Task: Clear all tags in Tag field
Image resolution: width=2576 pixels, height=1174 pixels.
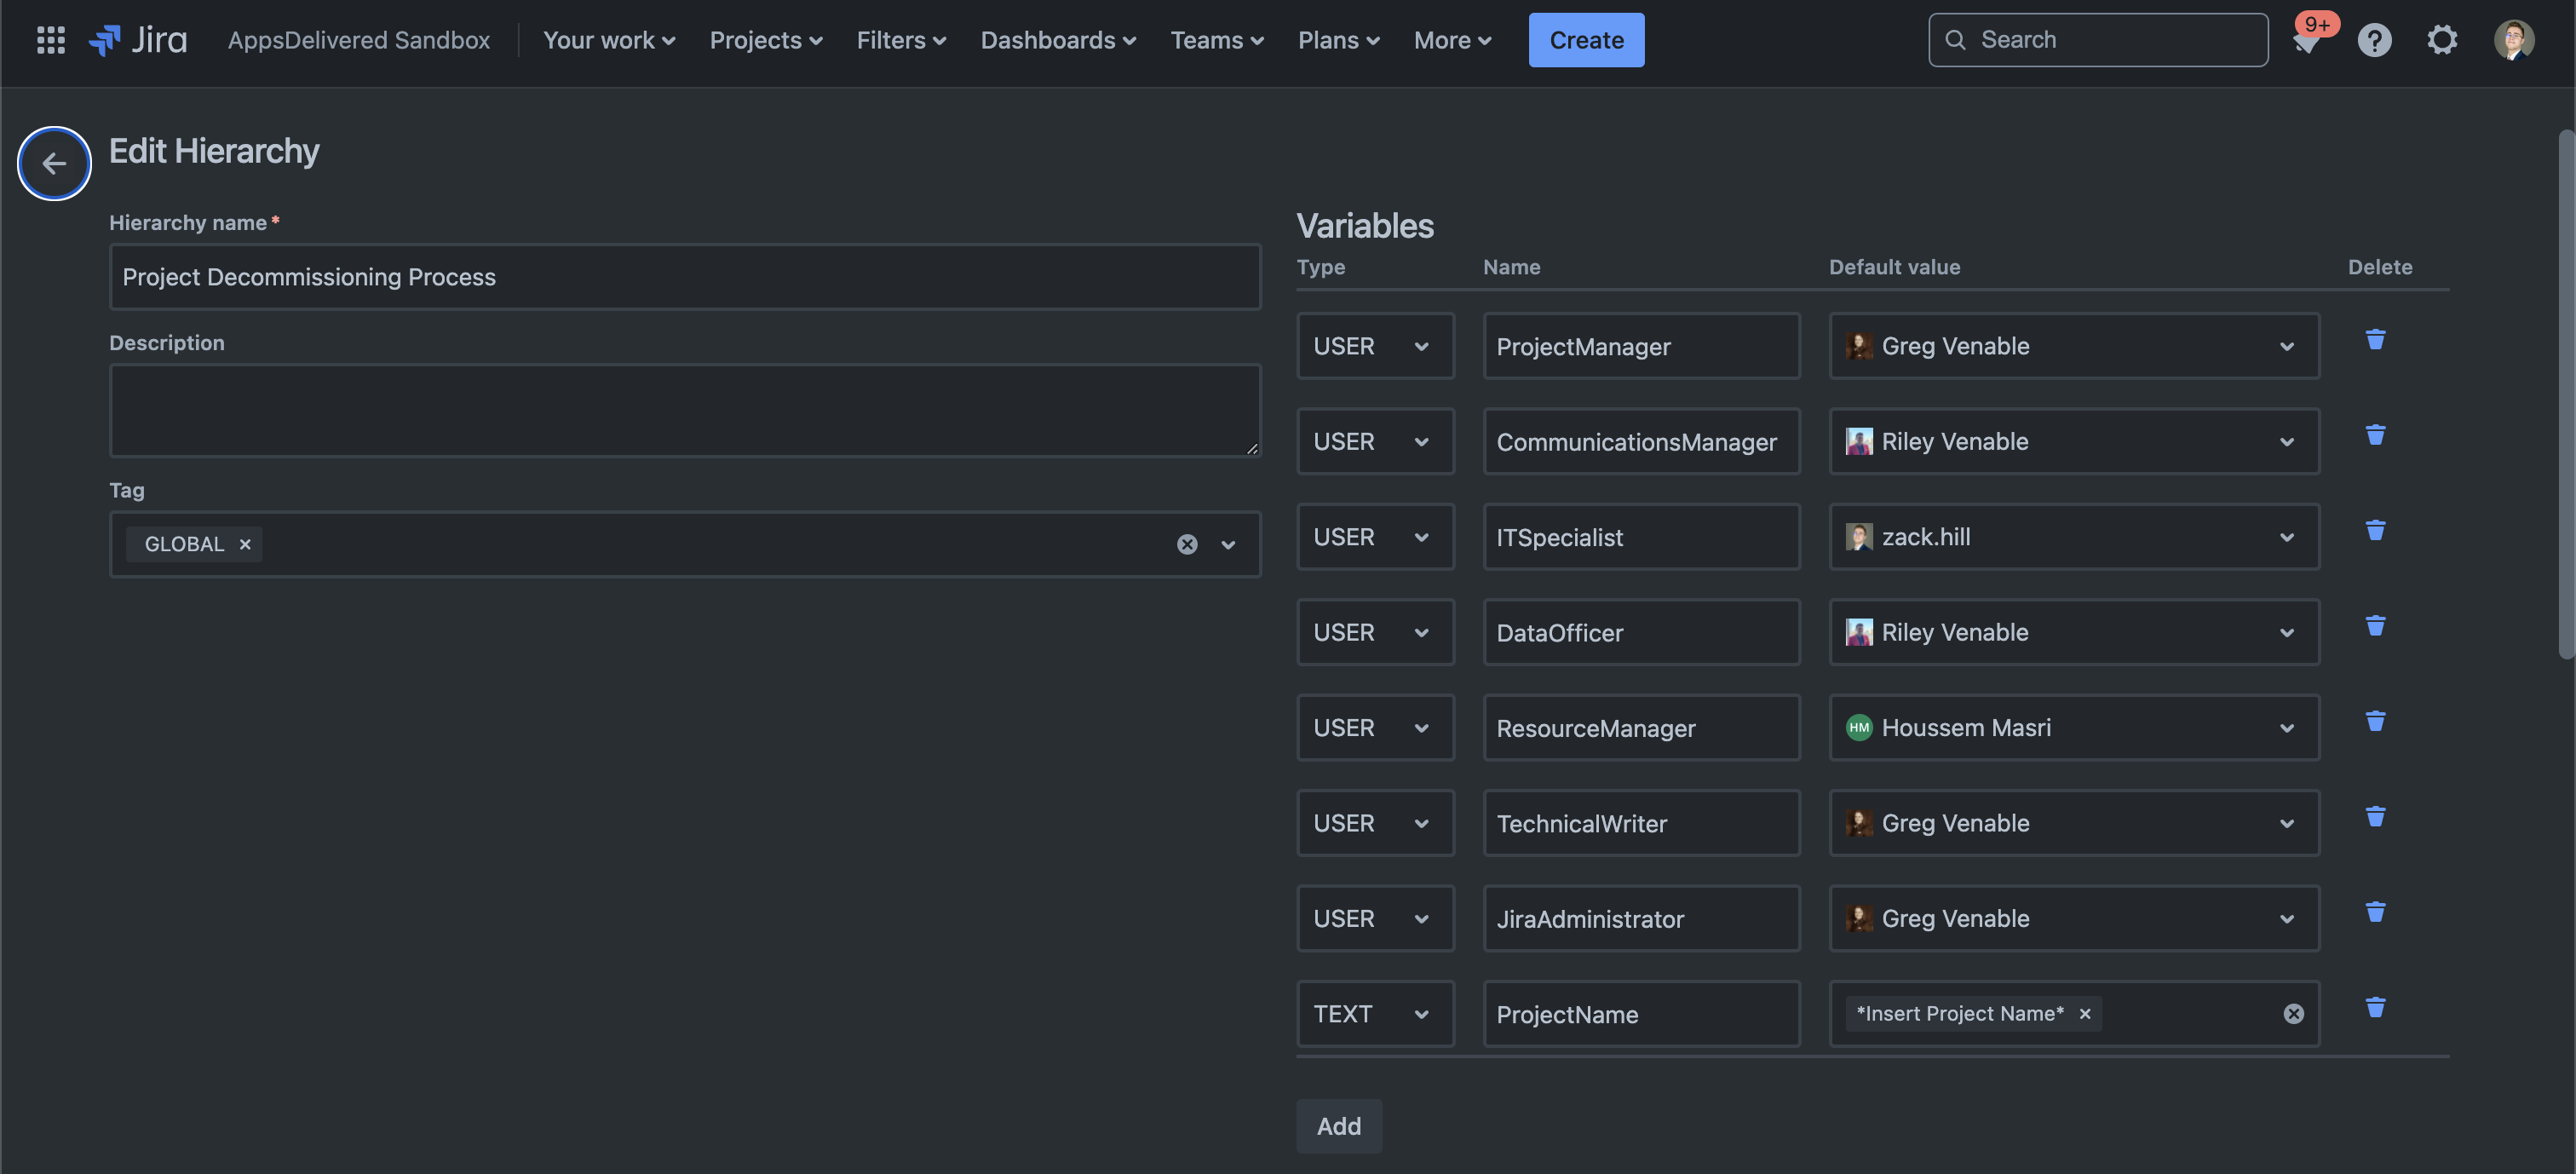Action: (1187, 544)
